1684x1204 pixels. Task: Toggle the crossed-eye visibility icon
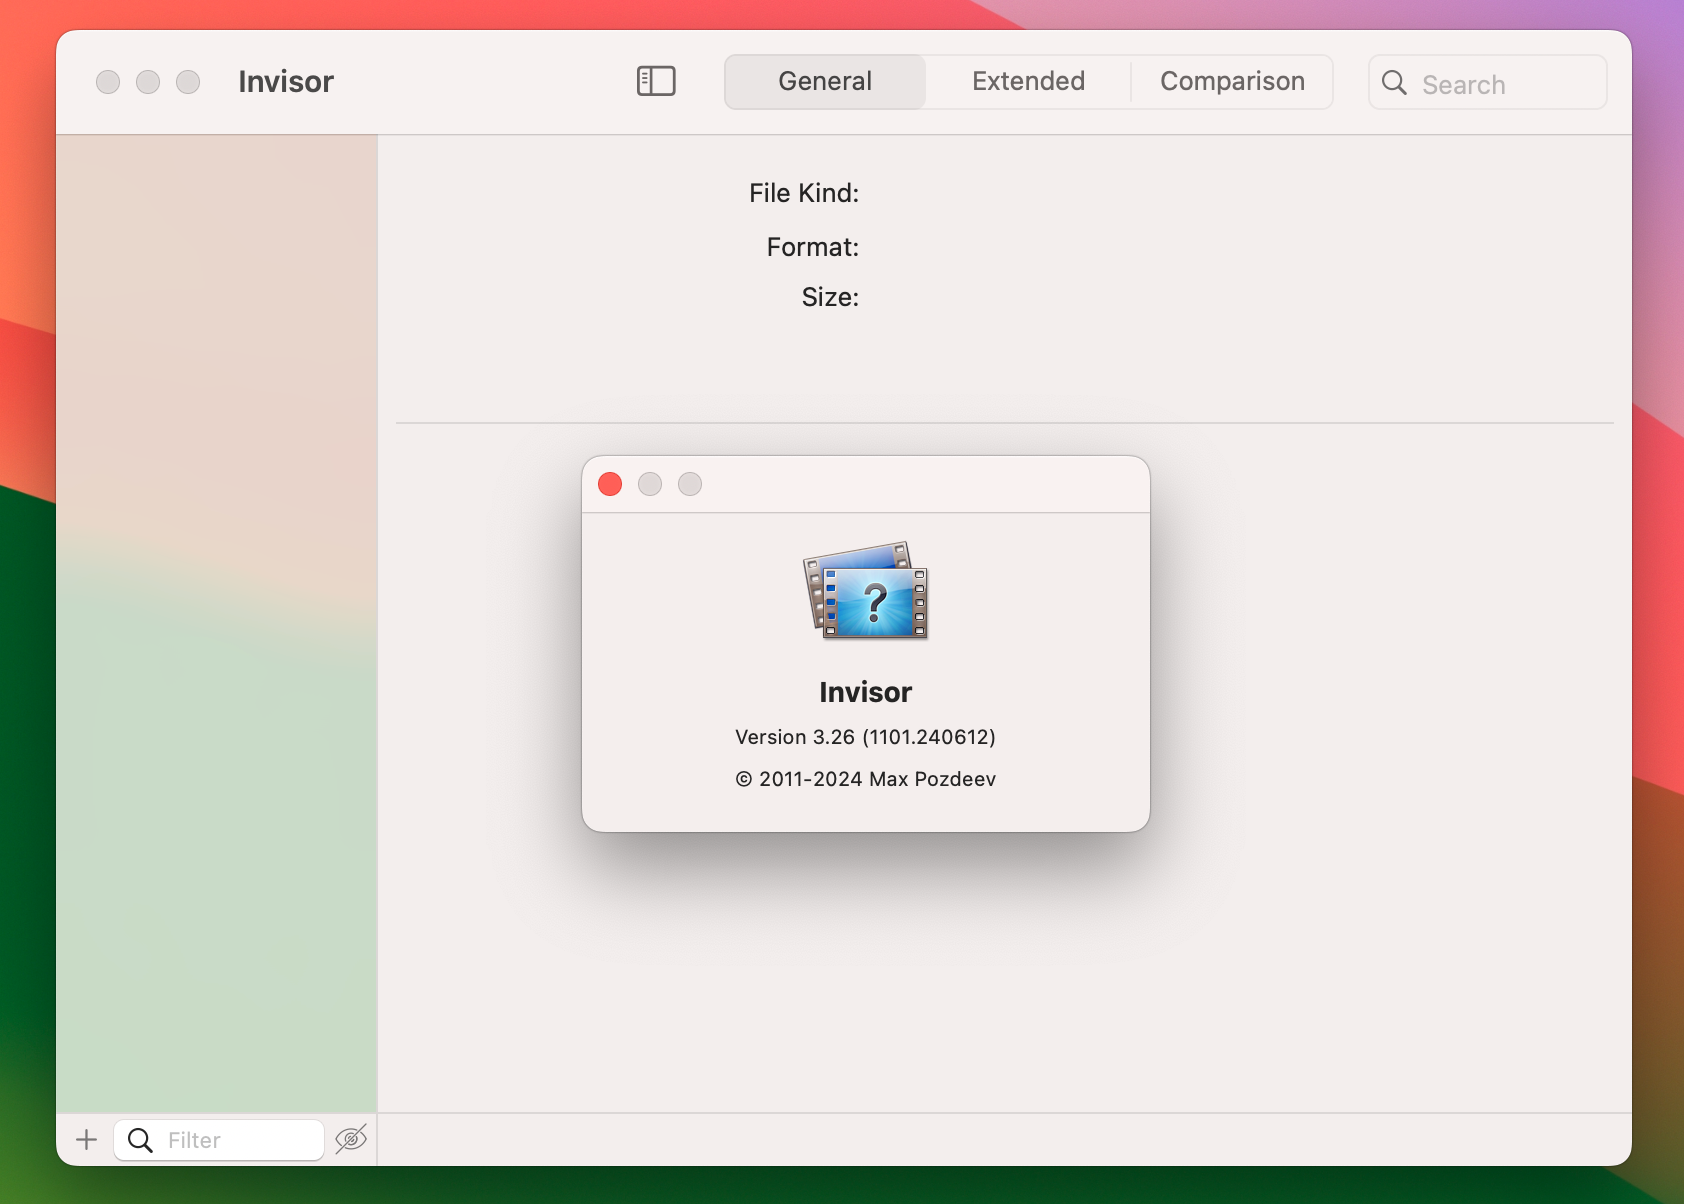coord(351,1139)
